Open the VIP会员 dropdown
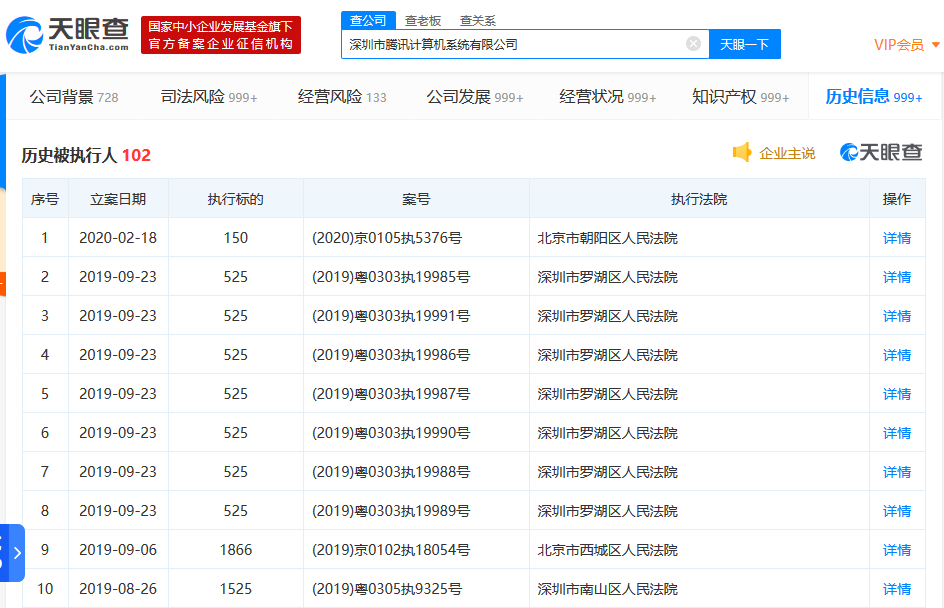This screenshot has height=608, width=944. 907,45
